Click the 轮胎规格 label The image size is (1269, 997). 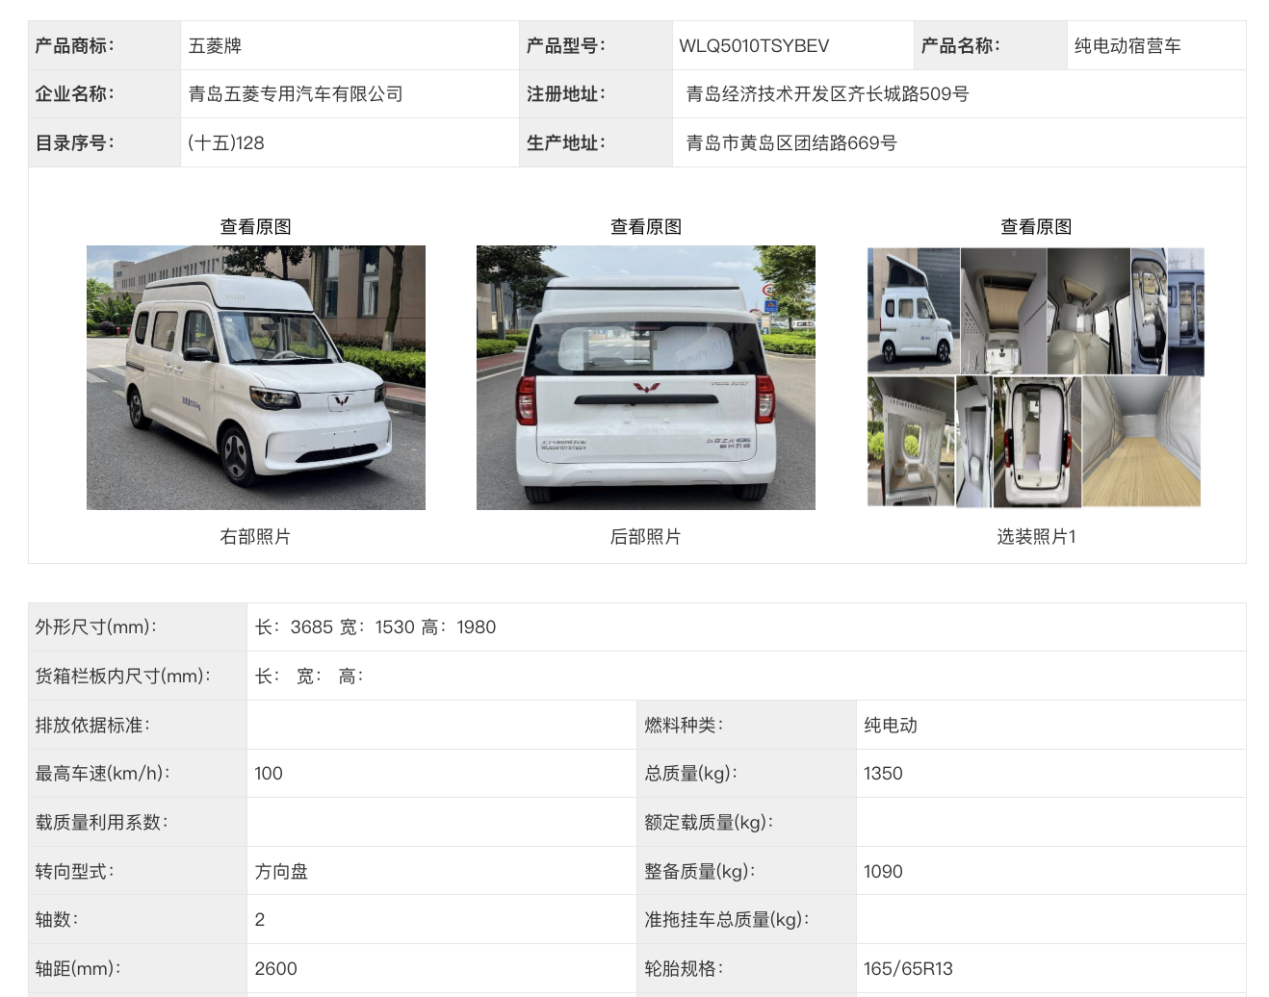point(684,968)
